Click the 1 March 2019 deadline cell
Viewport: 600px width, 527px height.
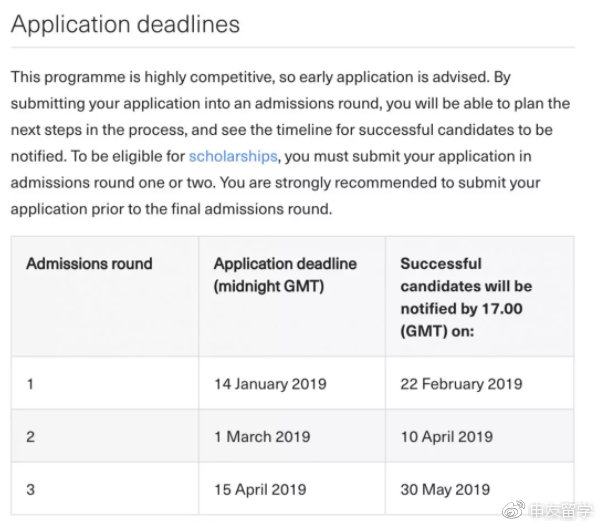tap(292, 436)
